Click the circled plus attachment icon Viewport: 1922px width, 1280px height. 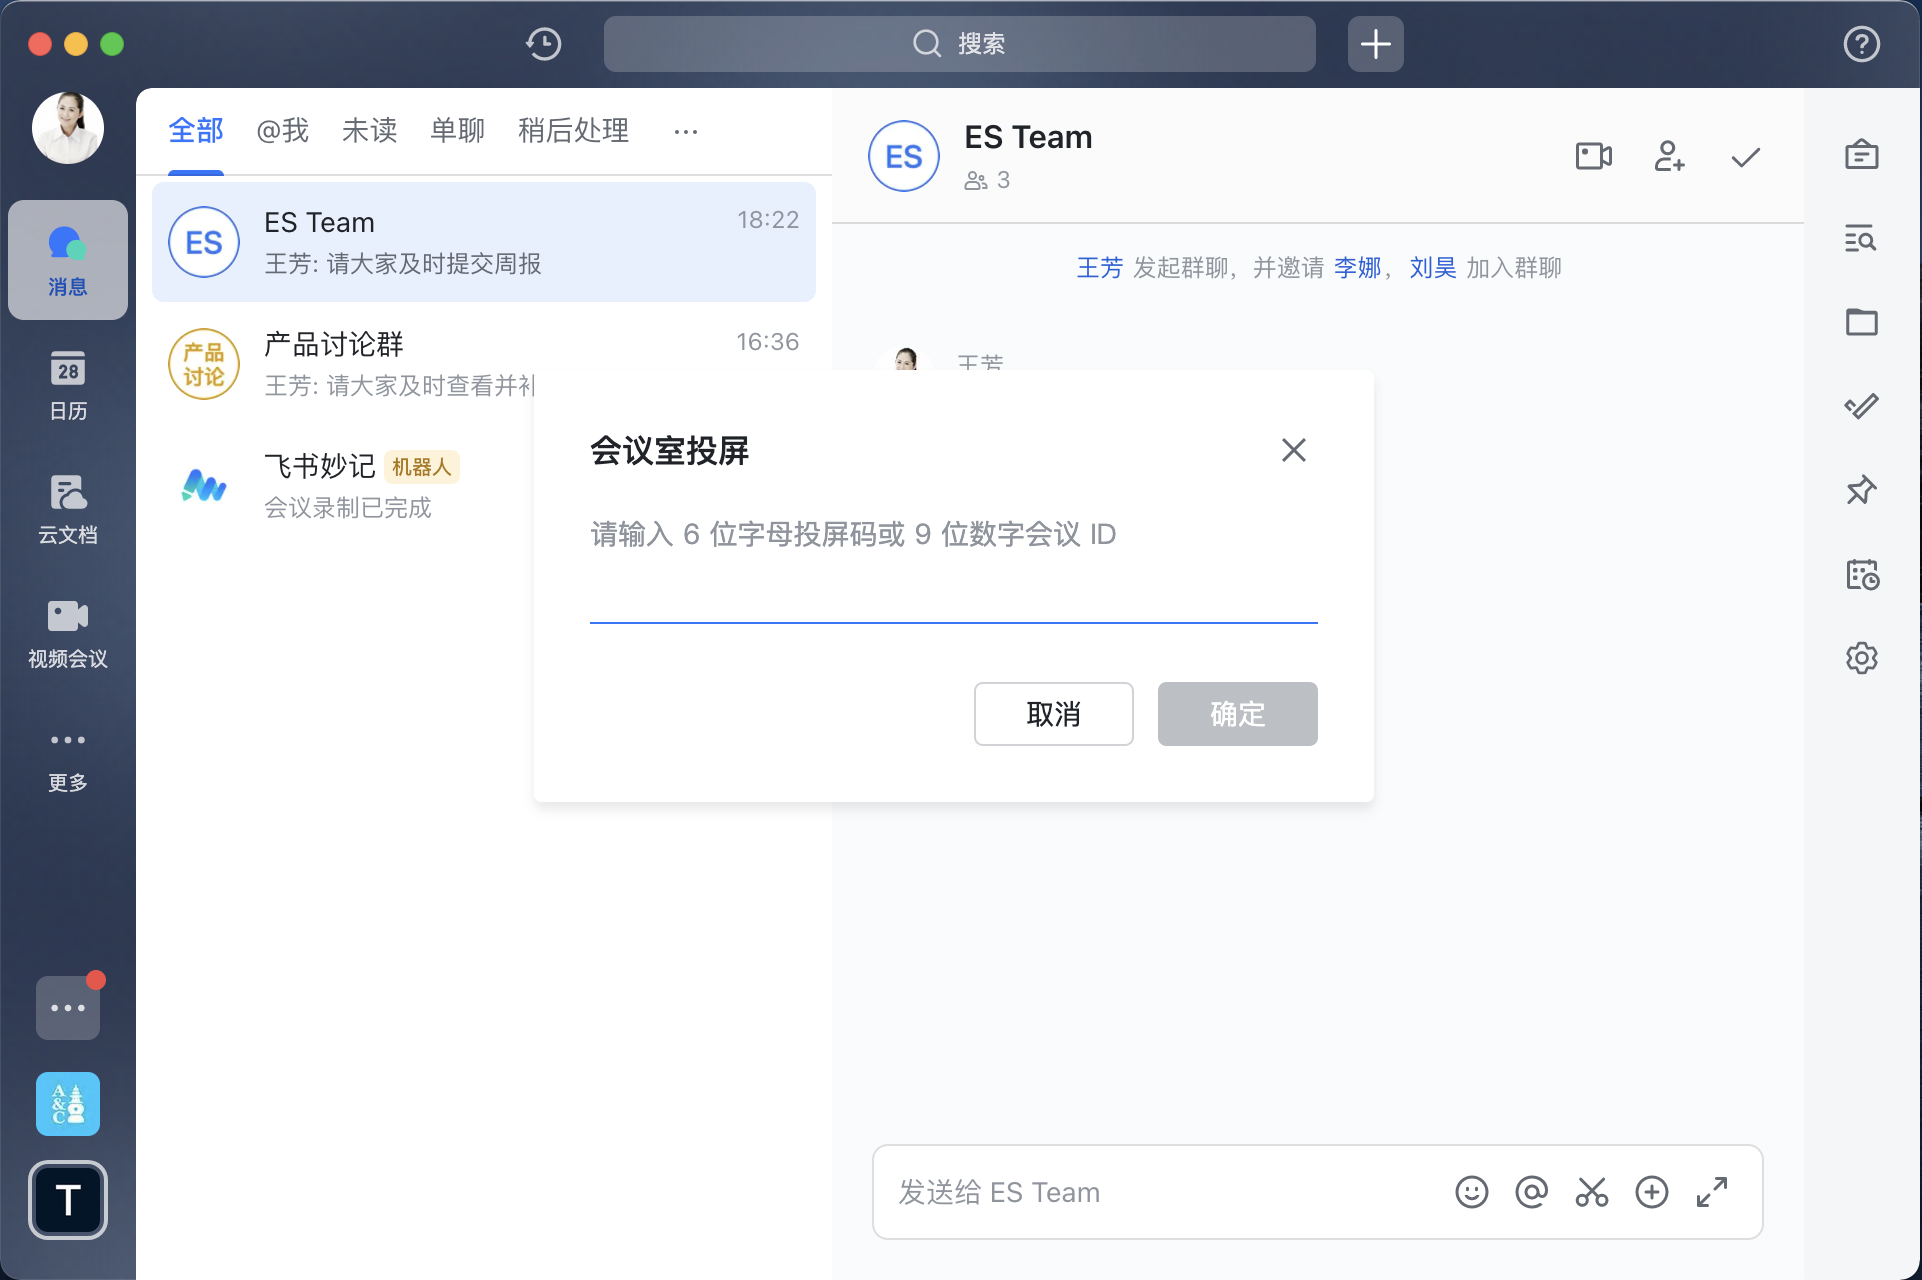pos(1651,1192)
